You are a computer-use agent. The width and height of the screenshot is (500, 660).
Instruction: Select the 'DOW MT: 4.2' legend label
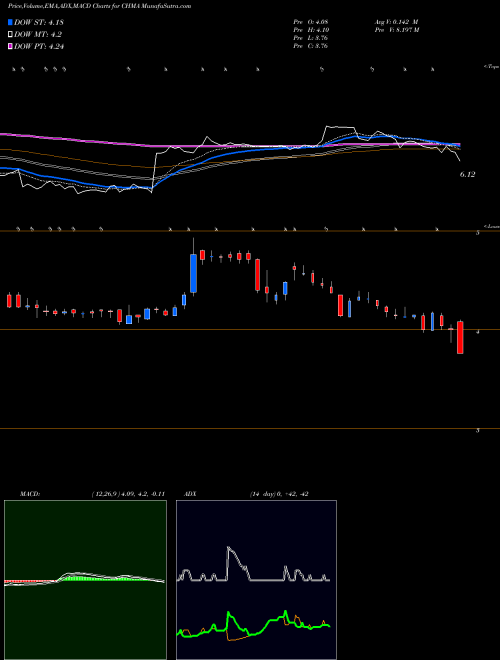point(38,35)
